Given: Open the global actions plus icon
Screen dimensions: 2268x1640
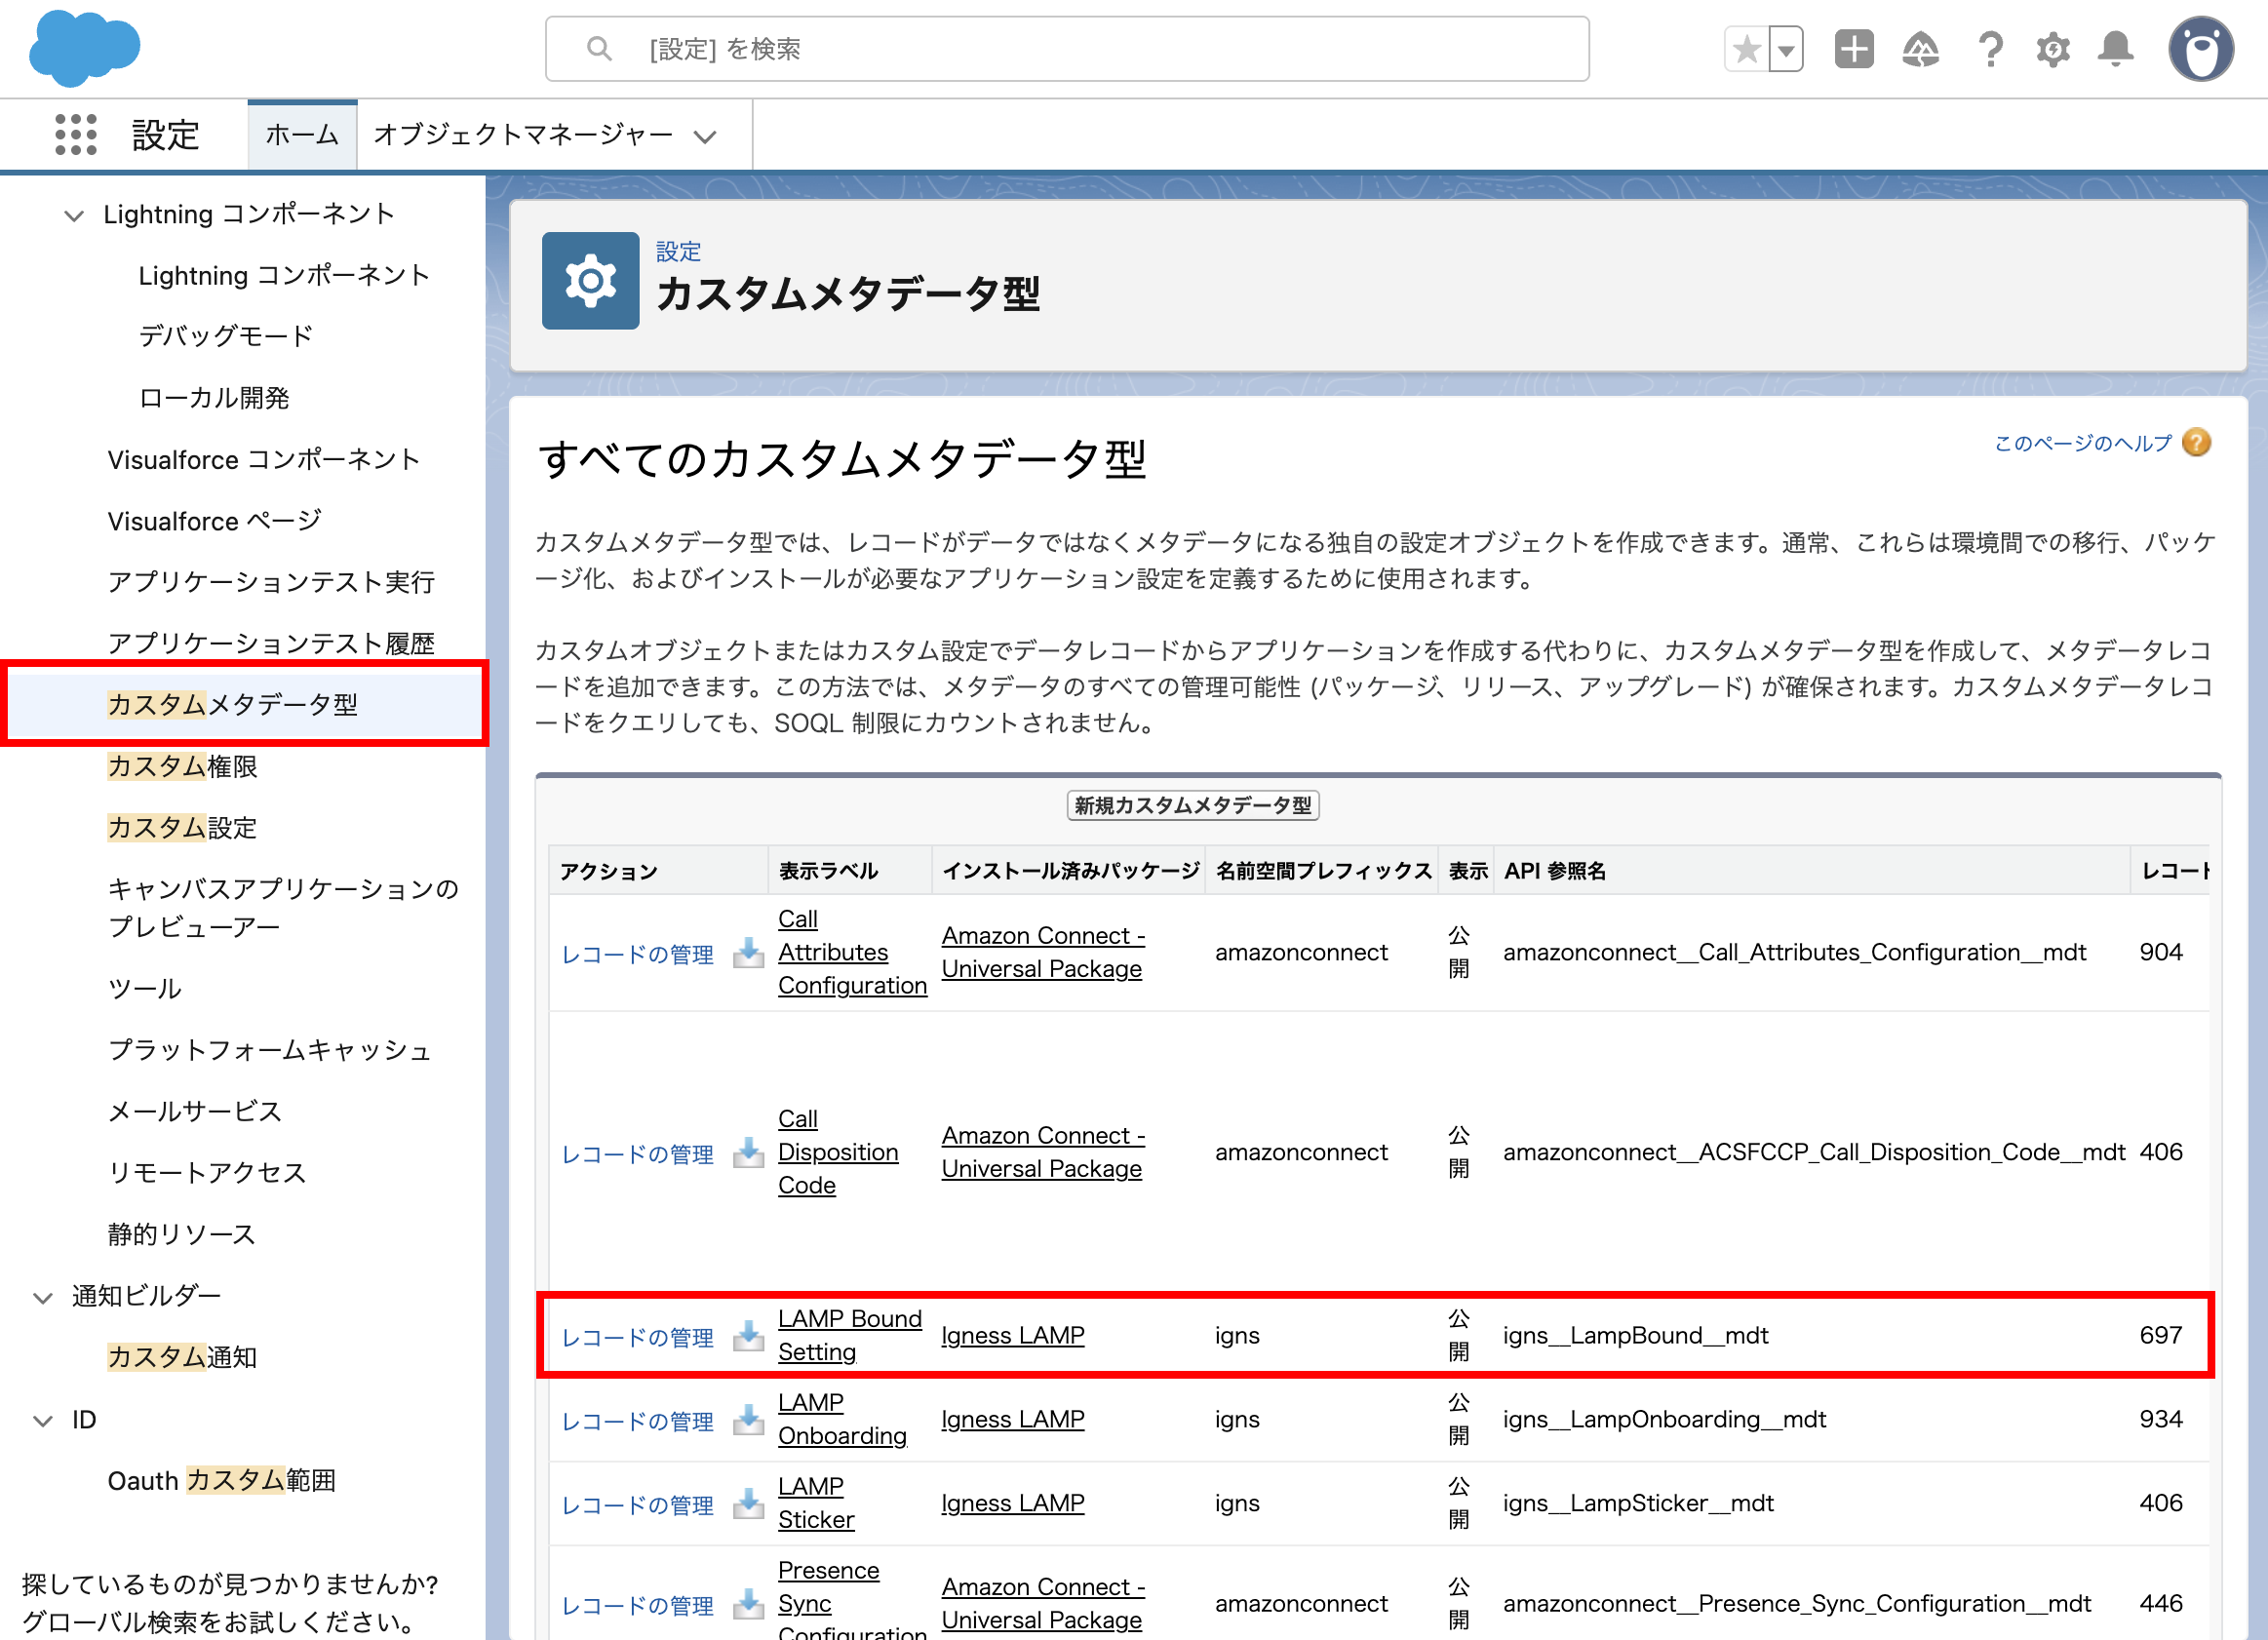Looking at the screenshot, I should [x=1853, y=49].
